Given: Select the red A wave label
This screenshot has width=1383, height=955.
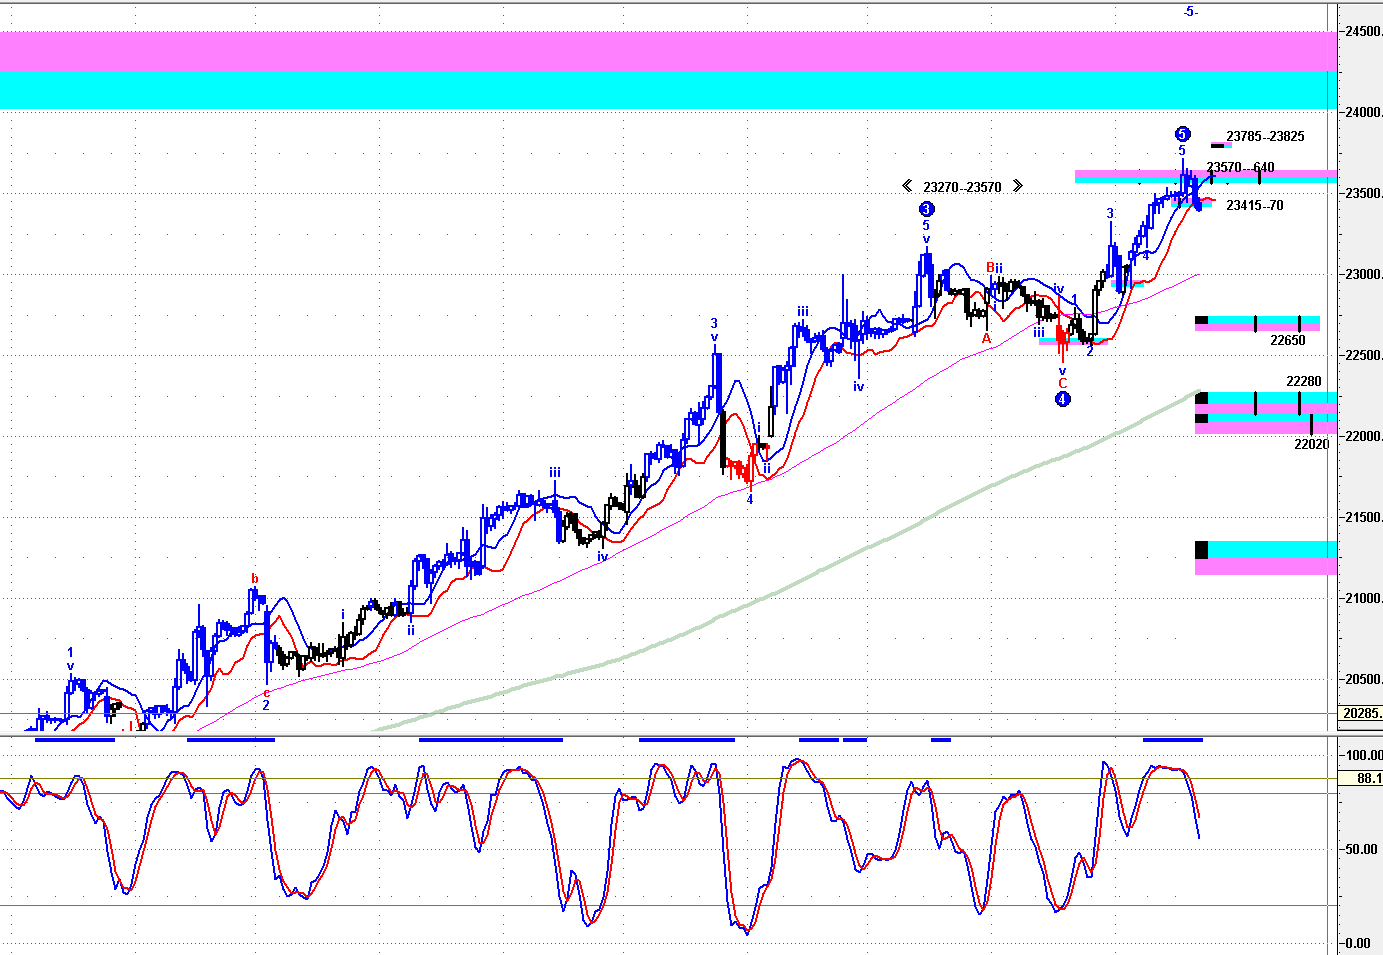Looking at the screenshot, I should pos(986,339).
